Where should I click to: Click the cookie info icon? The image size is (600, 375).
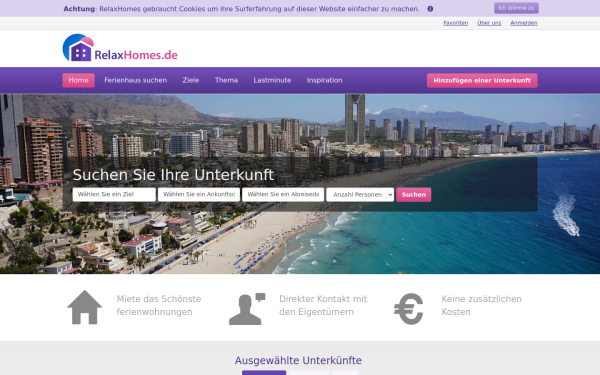pyautogui.click(x=430, y=9)
